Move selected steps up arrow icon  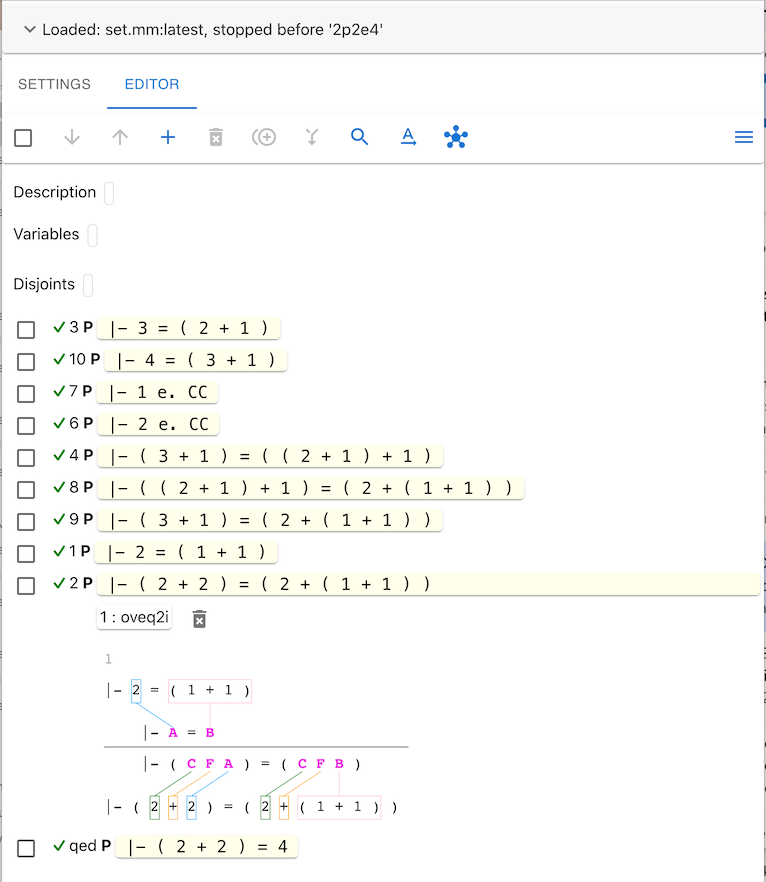(x=120, y=137)
